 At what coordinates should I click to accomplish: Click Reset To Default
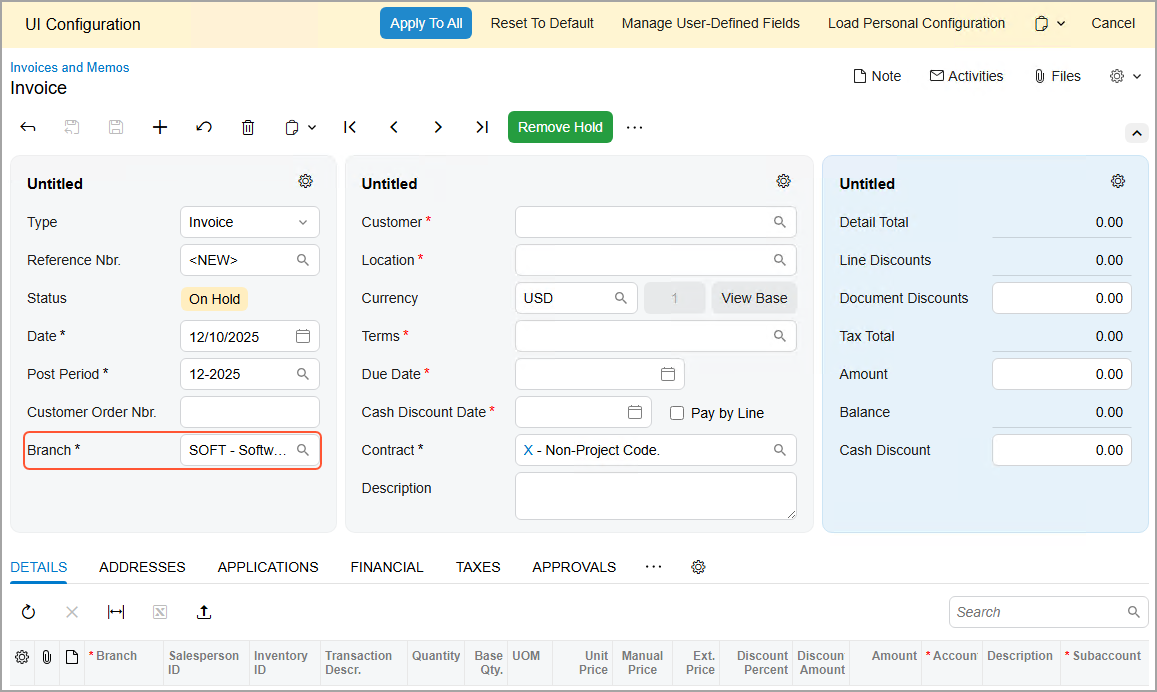point(542,24)
